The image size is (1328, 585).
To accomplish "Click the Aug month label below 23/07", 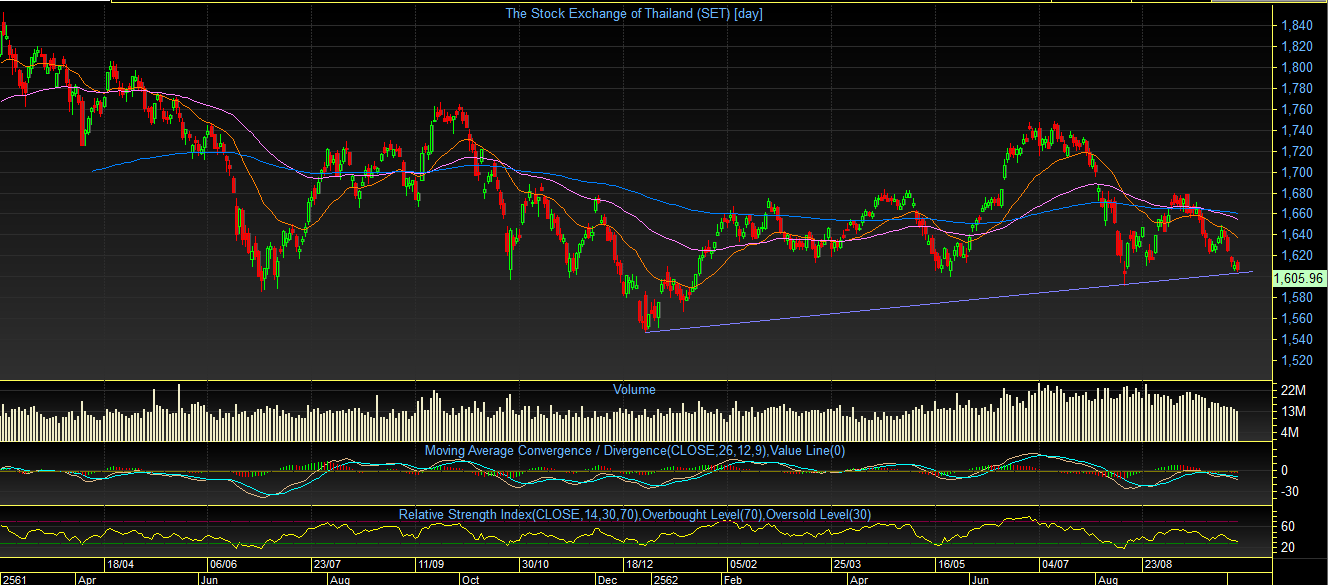I will pyautogui.click(x=340, y=578).
